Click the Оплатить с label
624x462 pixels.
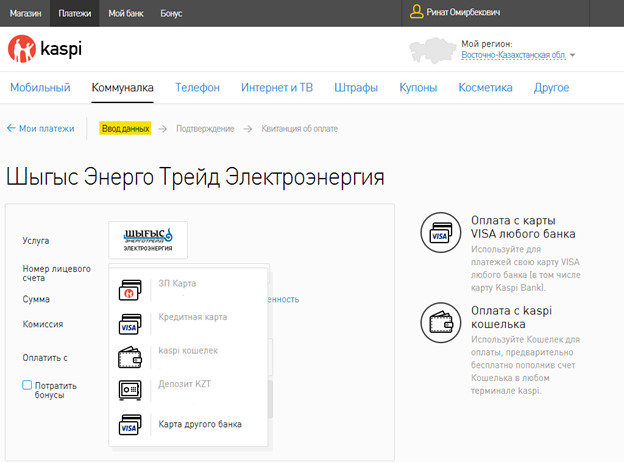click(45, 358)
